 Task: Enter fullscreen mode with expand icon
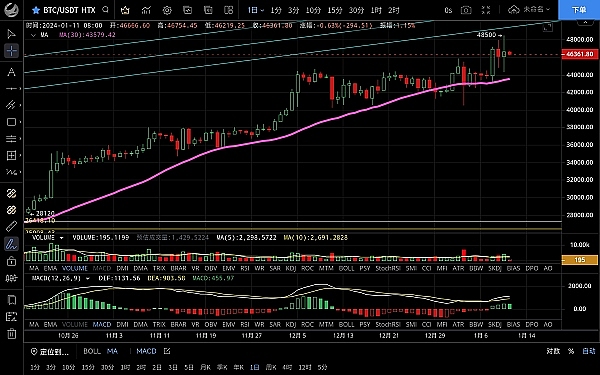(x=486, y=10)
